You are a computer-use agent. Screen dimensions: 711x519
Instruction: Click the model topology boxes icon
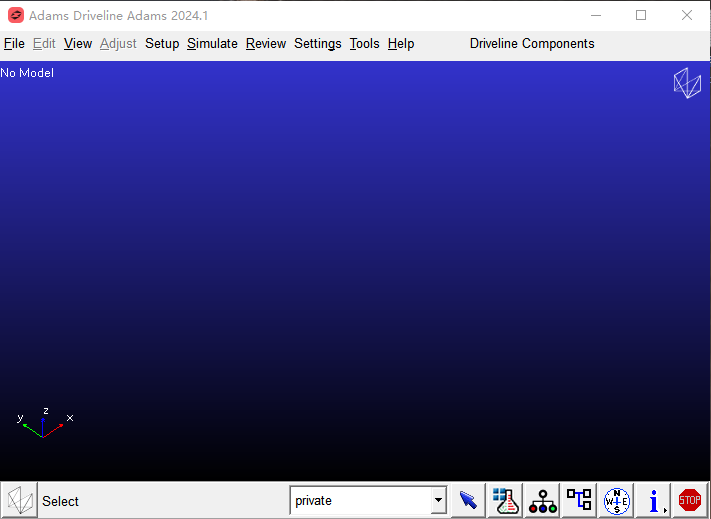coord(580,500)
